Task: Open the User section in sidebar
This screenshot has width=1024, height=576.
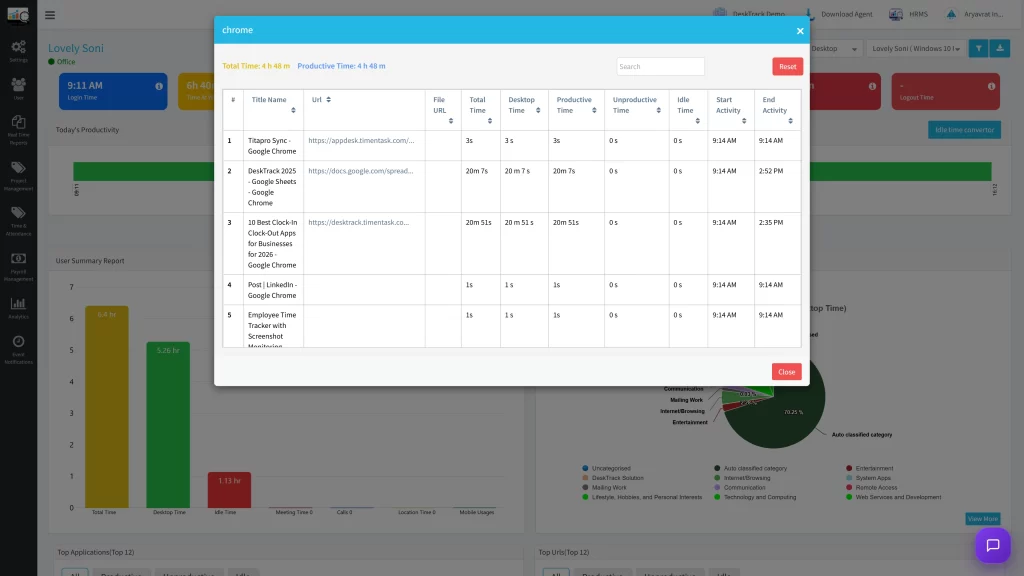Action: [x=18, y=89]
